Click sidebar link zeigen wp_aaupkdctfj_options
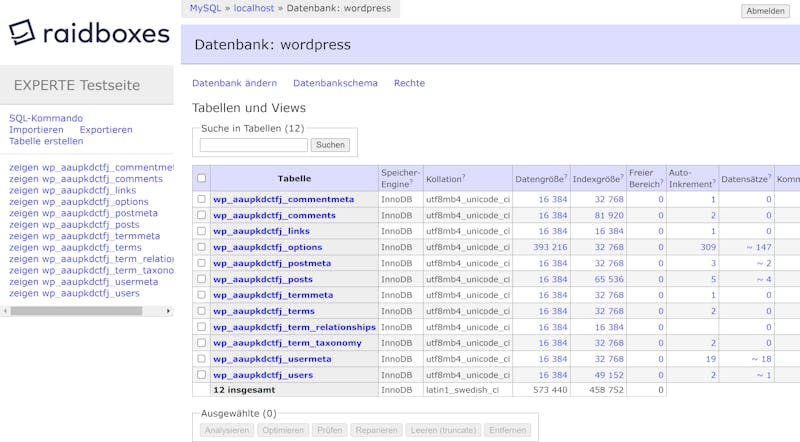This screenshot has width=800, height=442. (x=79, y=202)
